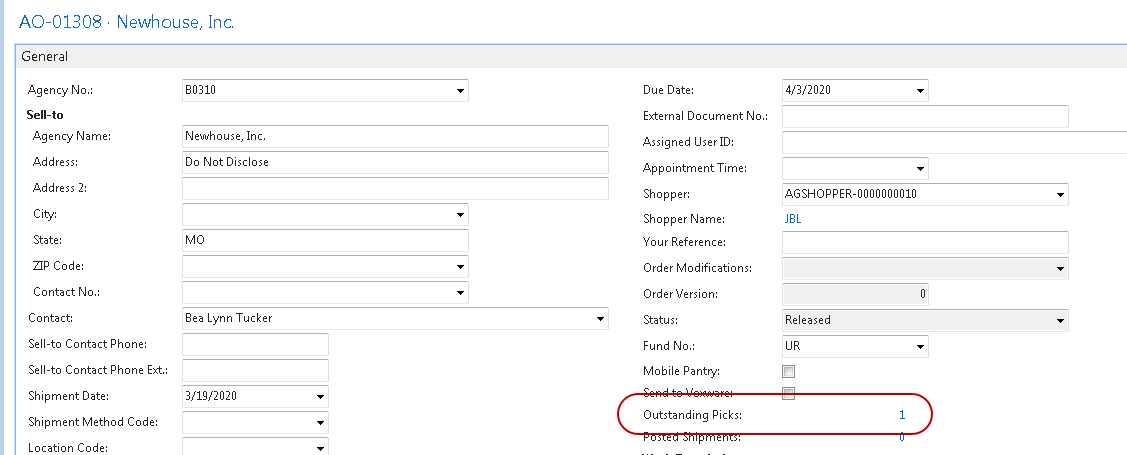Select the External Document No. field
The width and height of the screenshot is (1127, 455).
tap(925, 117)
